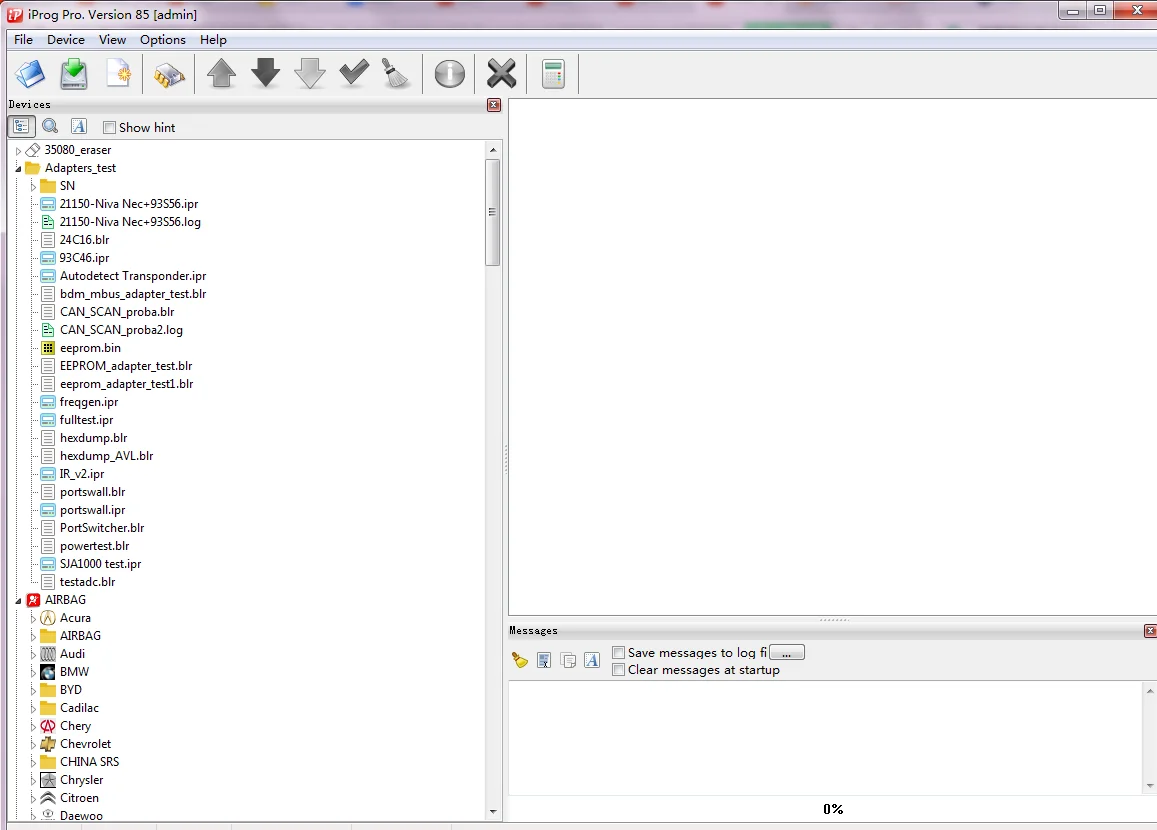This screenshot has height=830, width=1157.
Task: Click the gray down arrow icon
Action: pyautogui.click(x=310, y=74)
